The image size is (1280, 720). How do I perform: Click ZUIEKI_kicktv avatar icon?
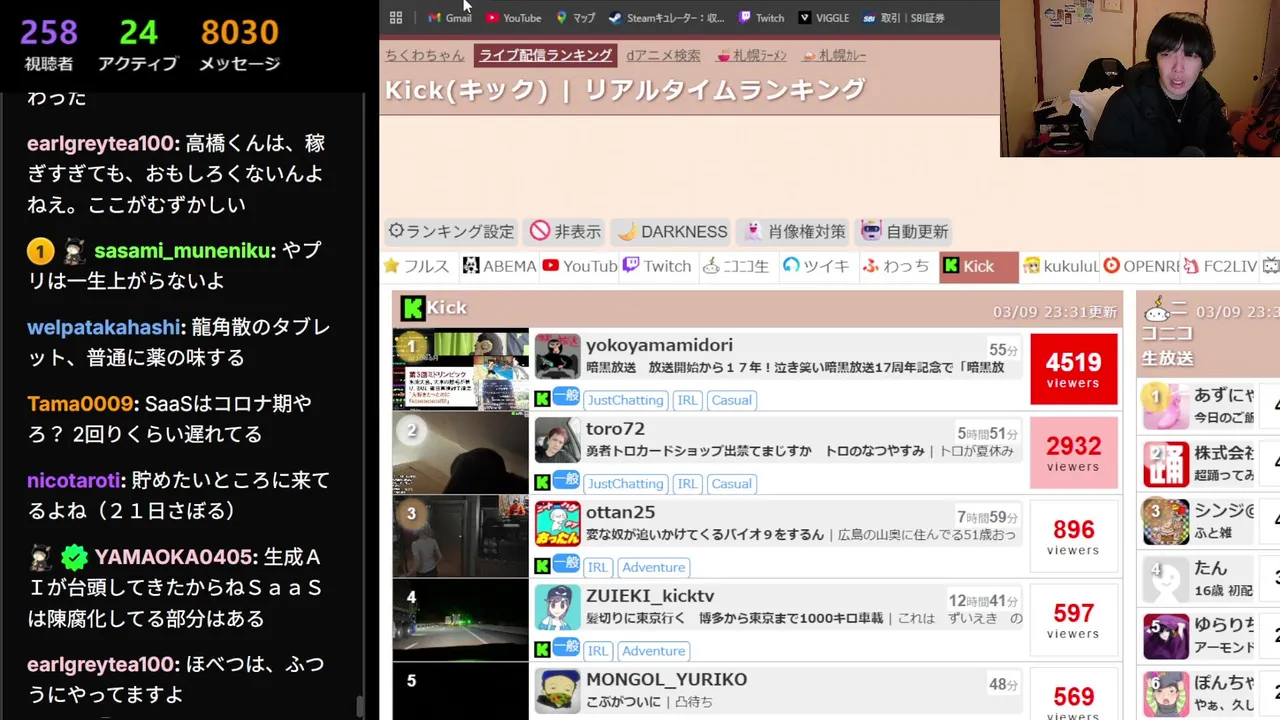[557, 607]
